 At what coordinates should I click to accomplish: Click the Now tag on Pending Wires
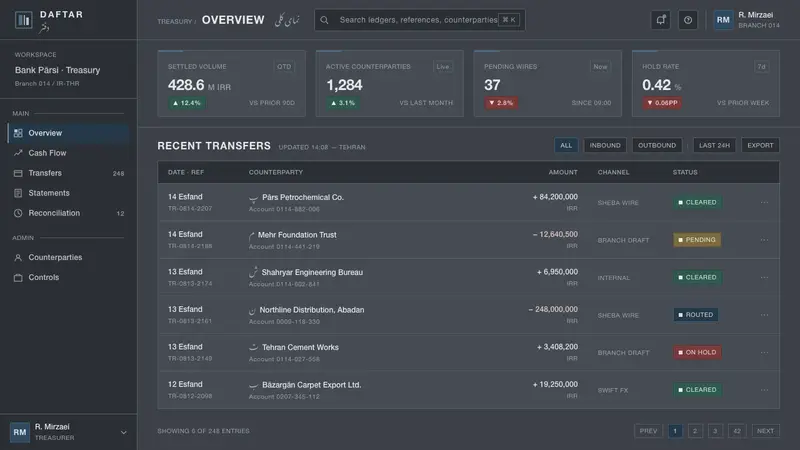pos(601,67)
